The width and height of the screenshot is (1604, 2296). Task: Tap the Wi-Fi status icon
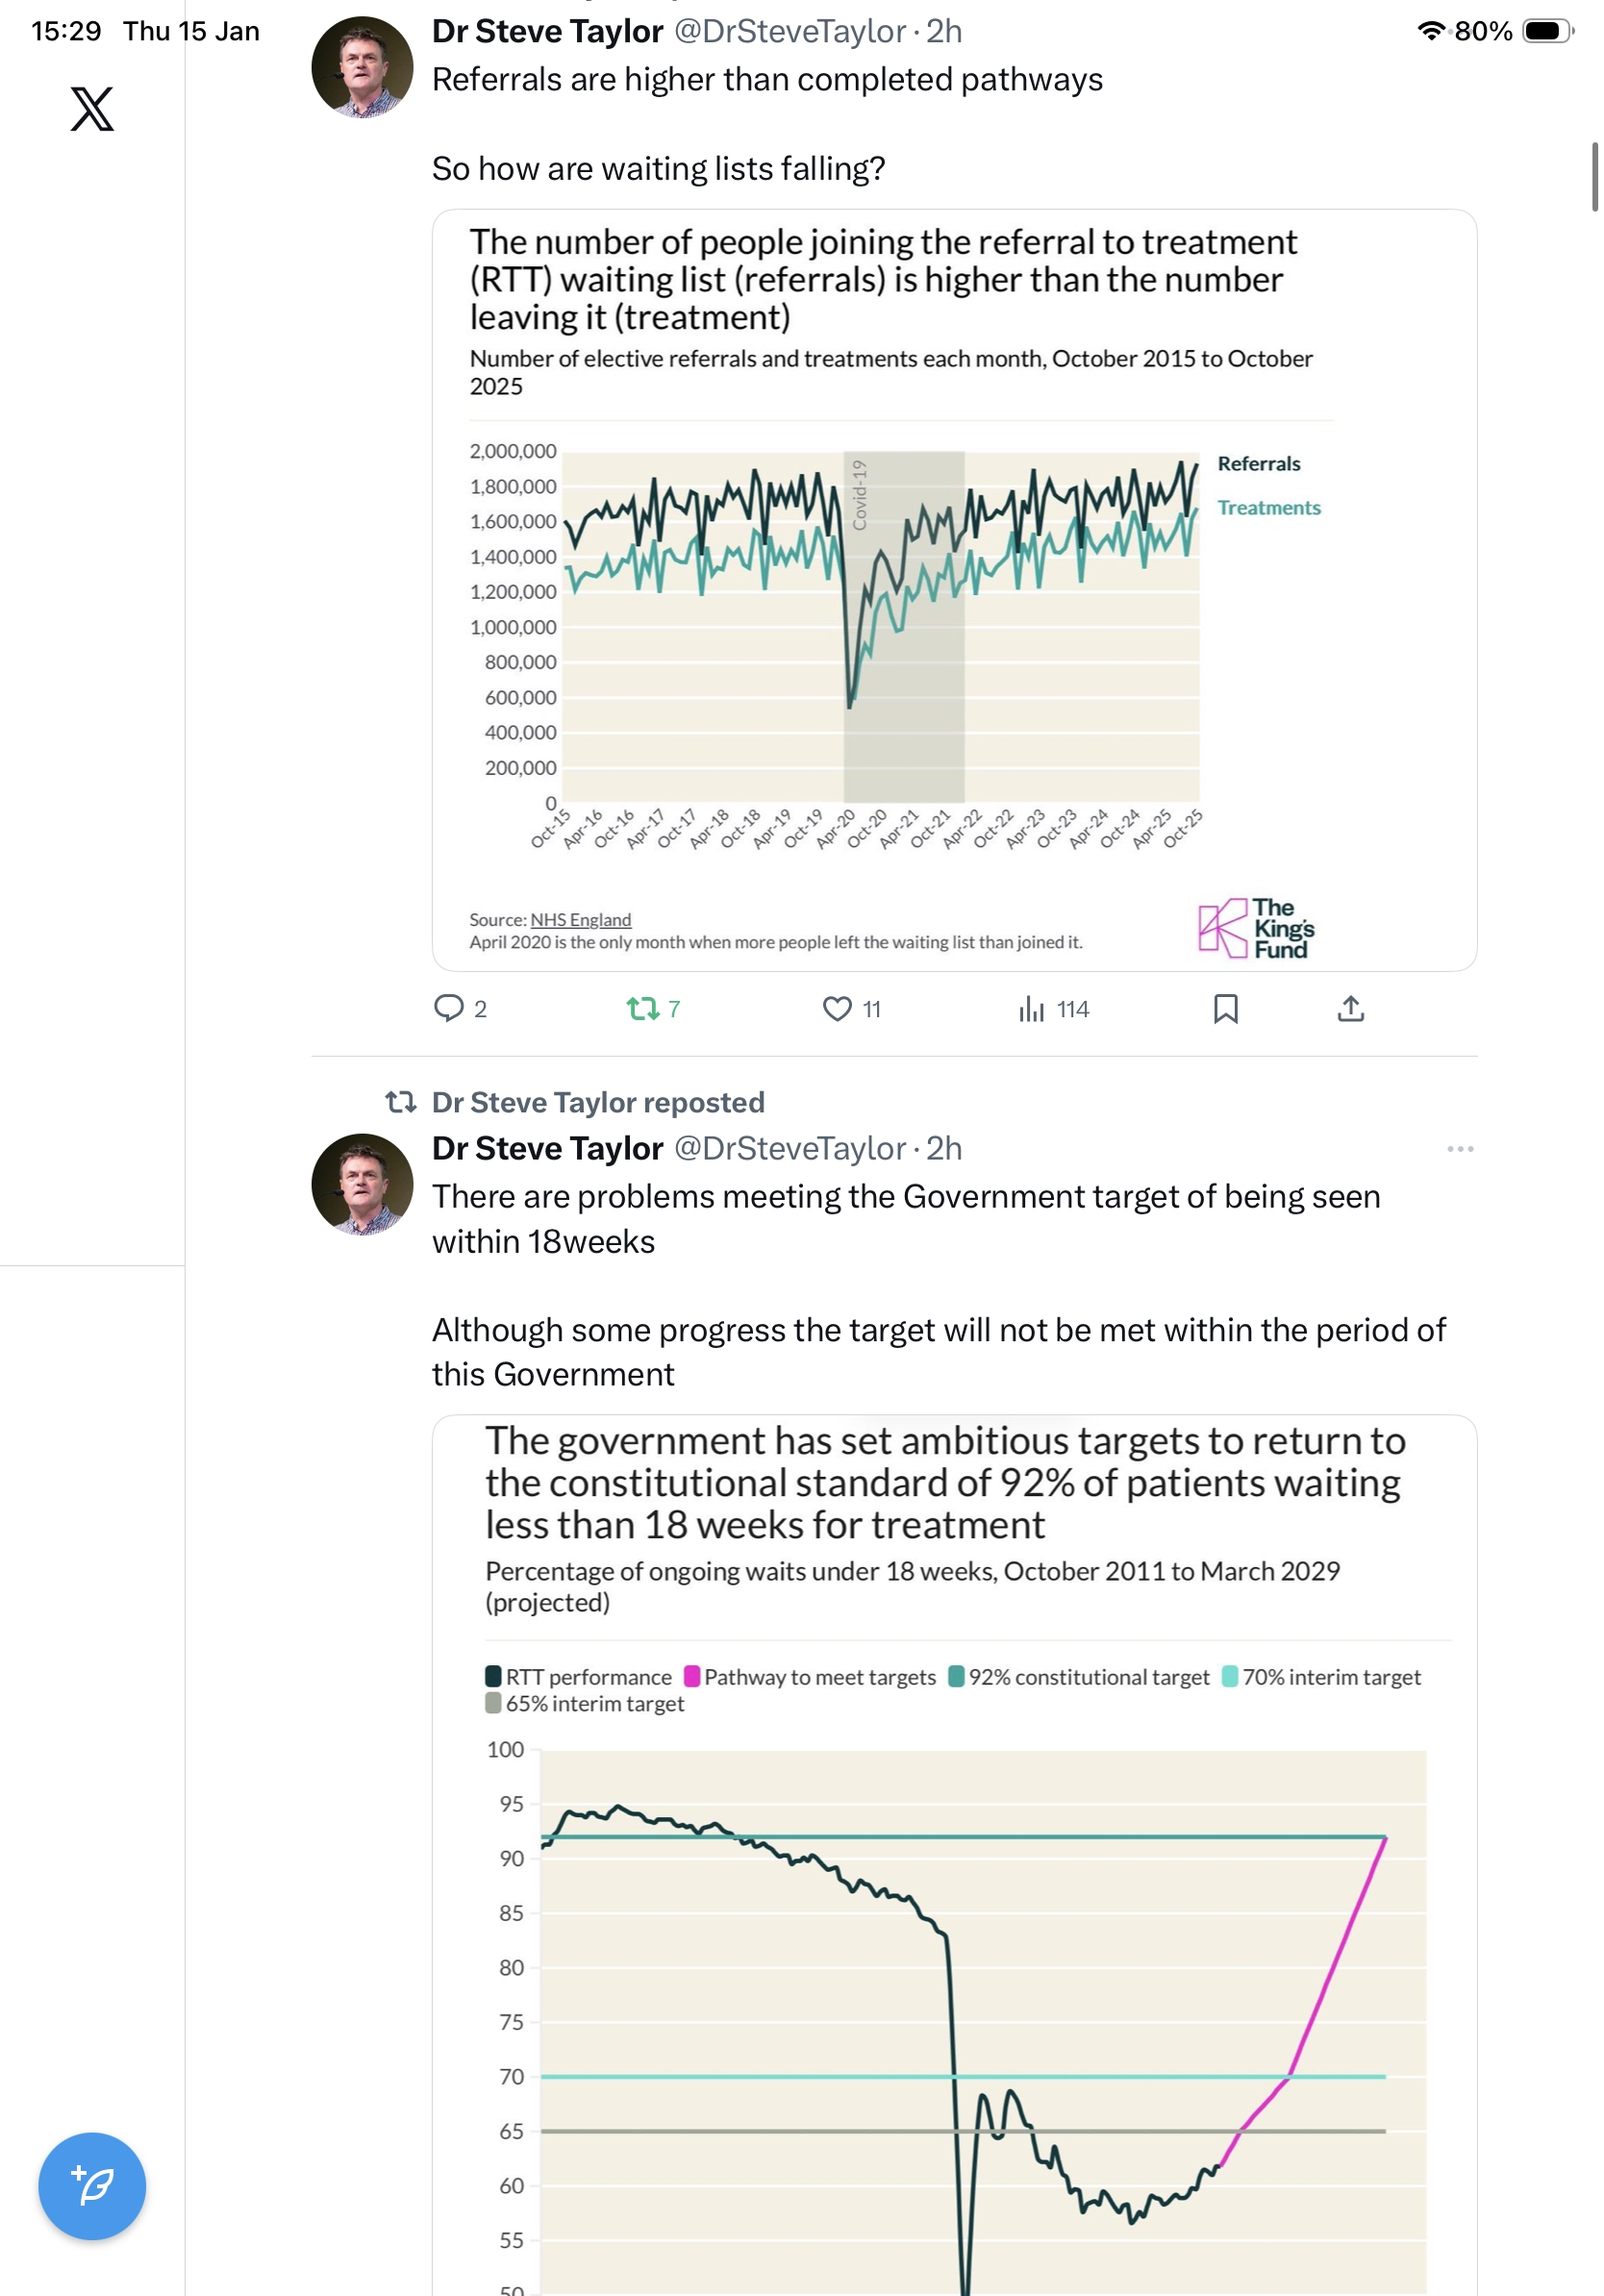[1431, 31]
